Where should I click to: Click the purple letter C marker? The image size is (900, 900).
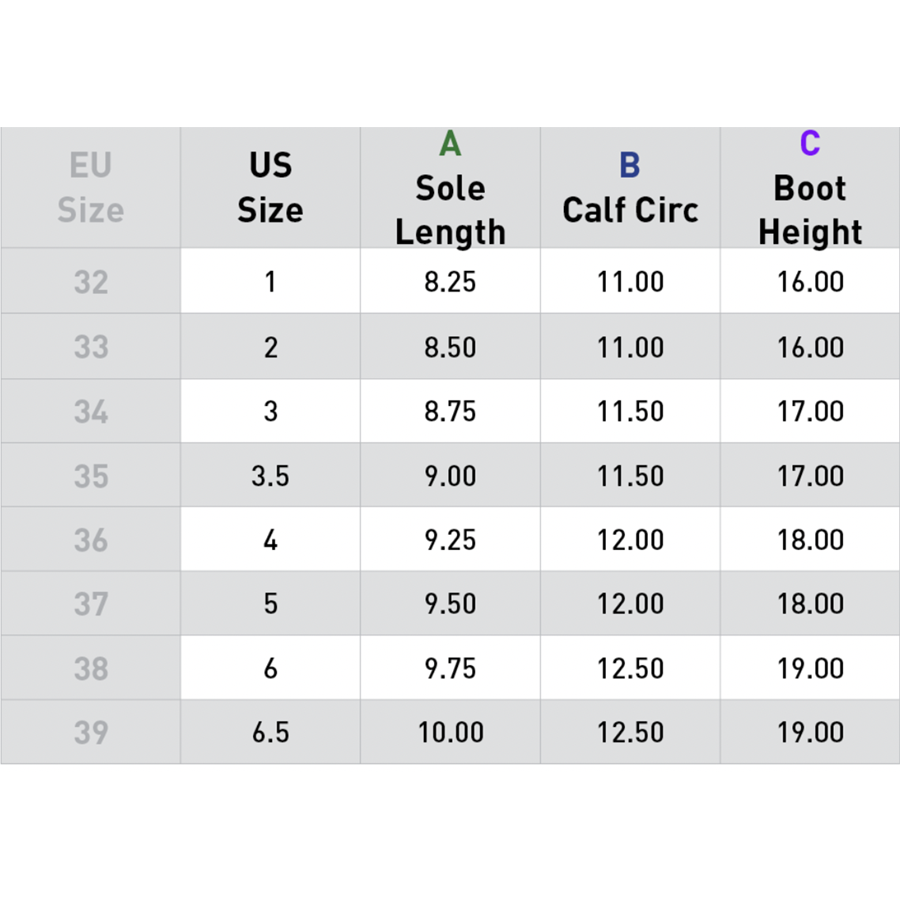pos(810,144)
